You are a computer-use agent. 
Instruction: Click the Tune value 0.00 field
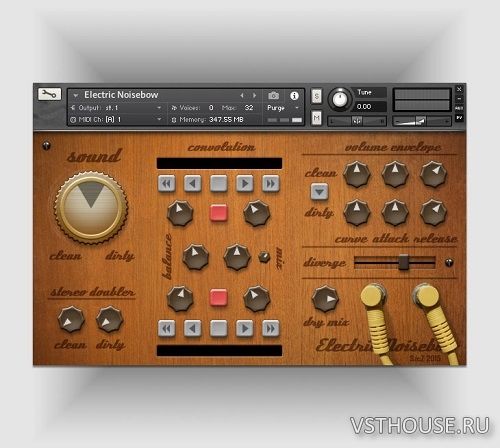(x=370, y=107)
